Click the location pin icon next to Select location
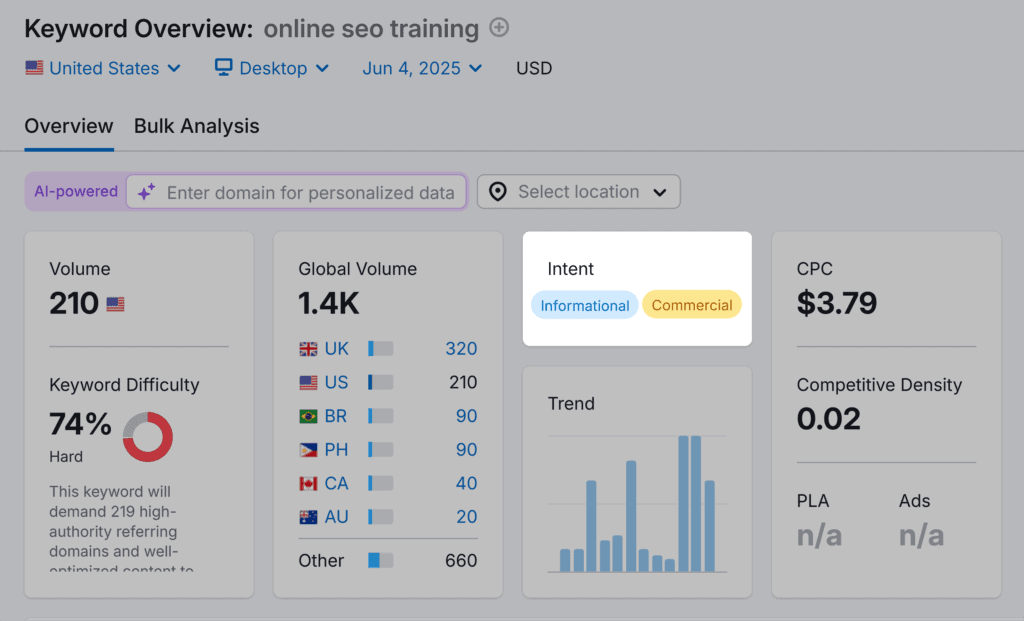 pyautogui.click(x=497, y=191)
